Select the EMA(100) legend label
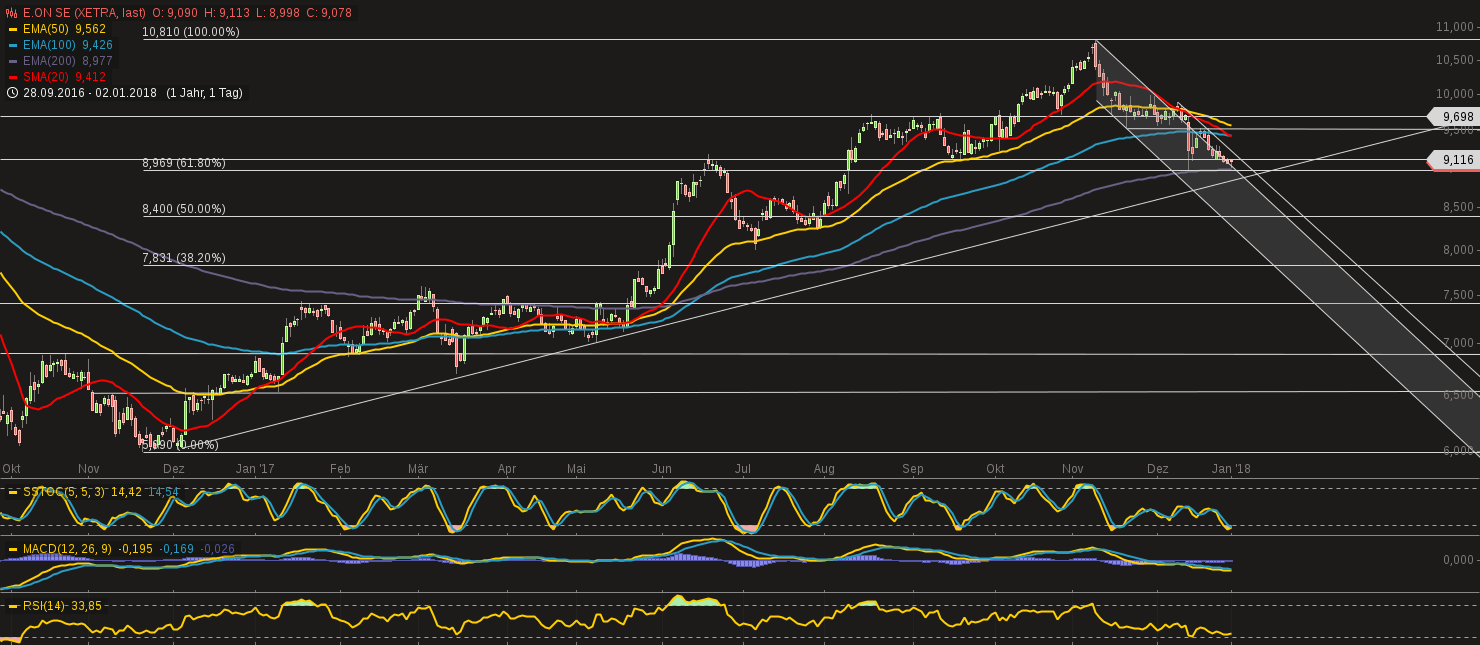The width and height of the screenshot is (1480, 645). [x=49, y=45]
